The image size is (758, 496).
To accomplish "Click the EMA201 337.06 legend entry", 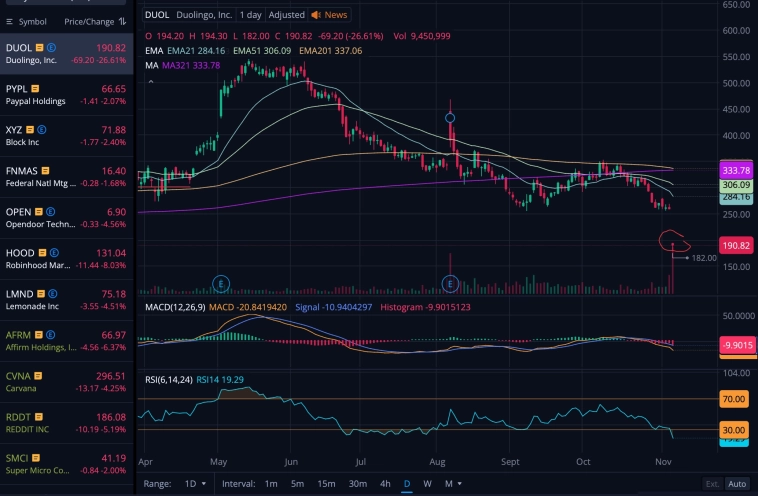I will 331,51.
